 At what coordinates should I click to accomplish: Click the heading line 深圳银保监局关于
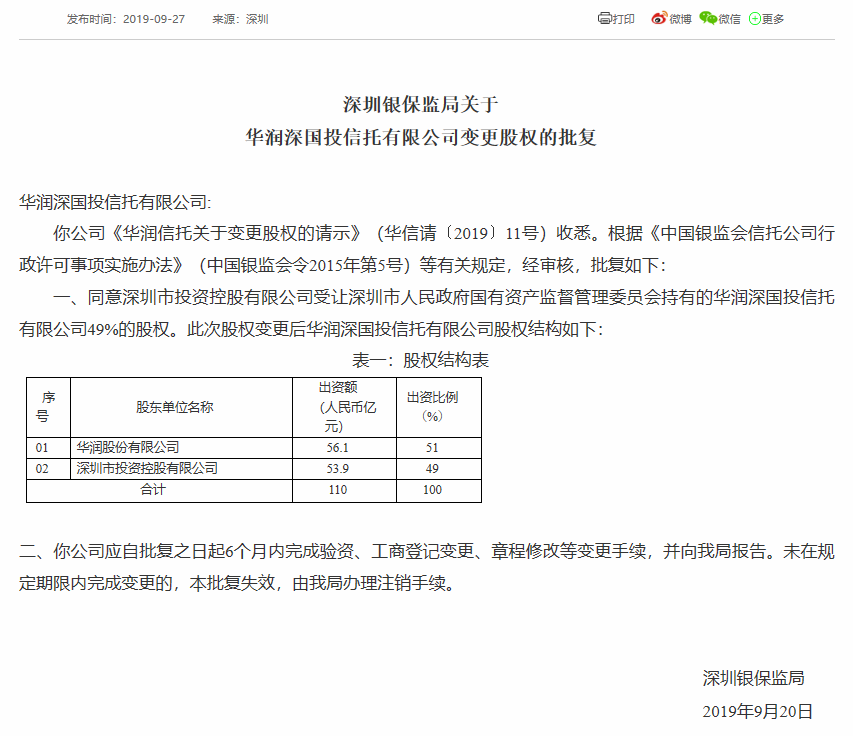pyautogui.click(x=426, y=103)
